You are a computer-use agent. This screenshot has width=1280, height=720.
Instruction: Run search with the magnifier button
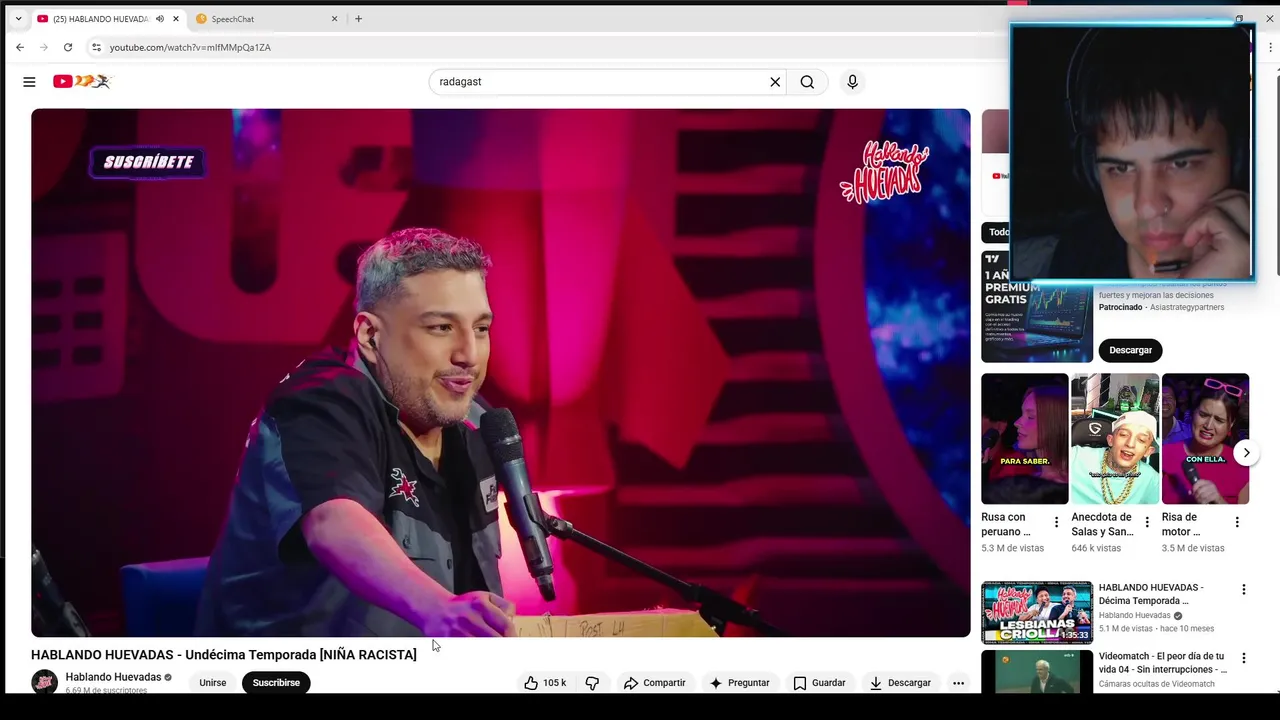coord(807,82)
